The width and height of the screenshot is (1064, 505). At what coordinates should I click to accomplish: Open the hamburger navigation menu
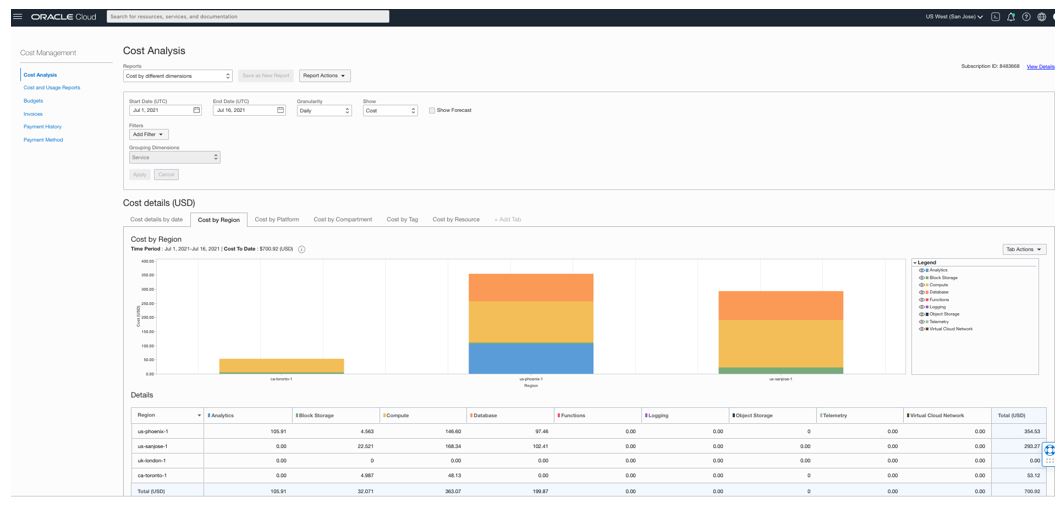[x=17, y=17]
